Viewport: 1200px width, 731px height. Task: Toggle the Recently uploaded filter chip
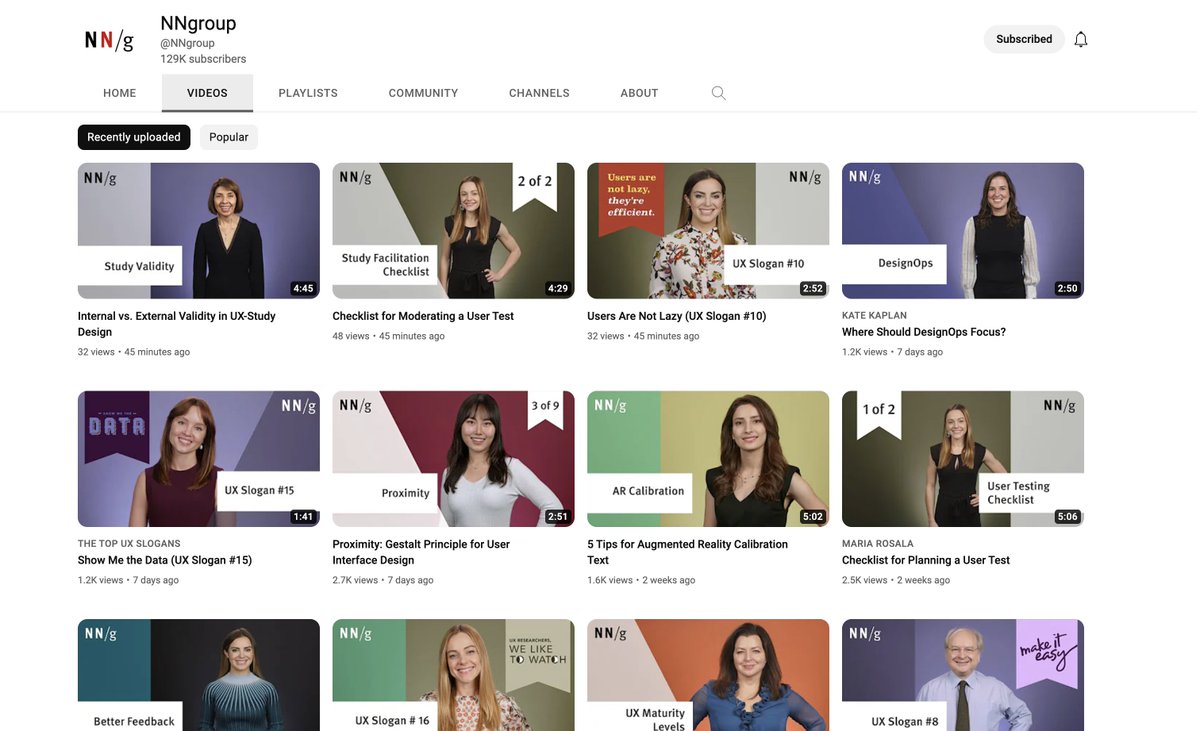click(x=134, y=136)
